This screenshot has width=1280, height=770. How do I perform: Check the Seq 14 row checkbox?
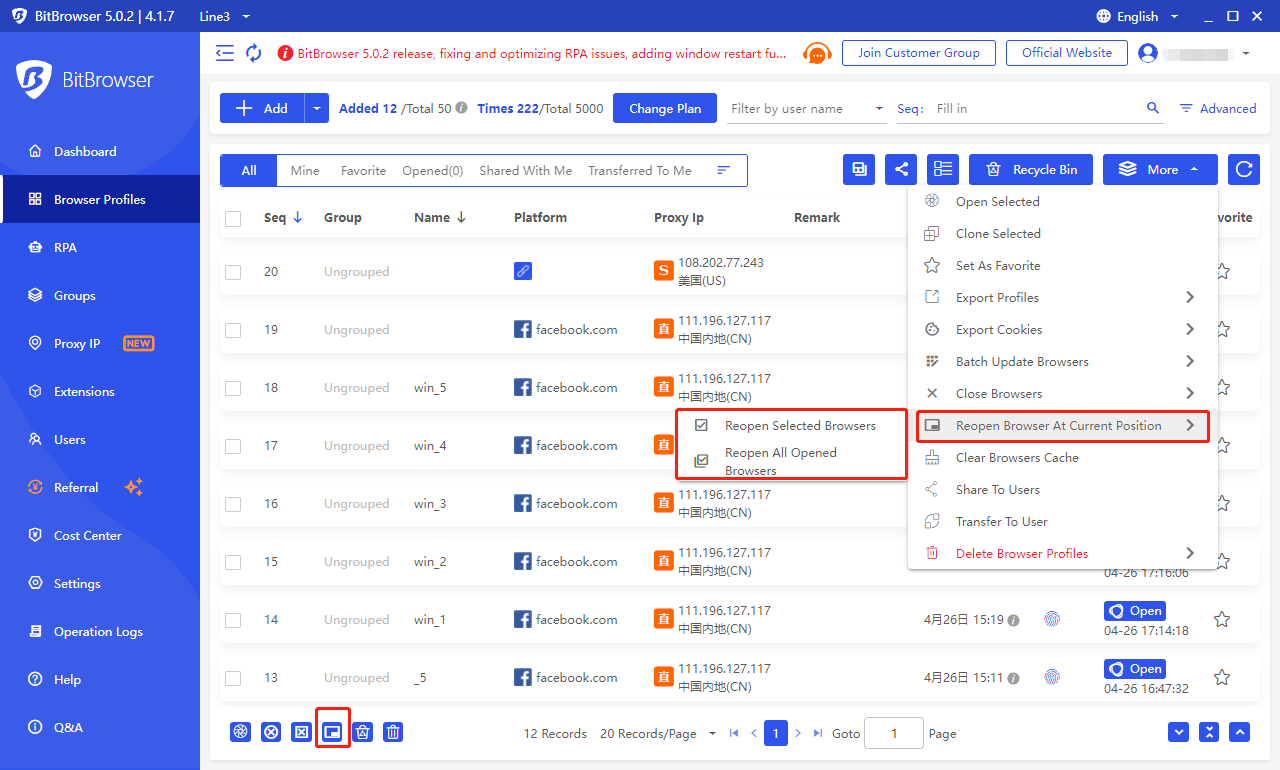[x=233, y=620]
